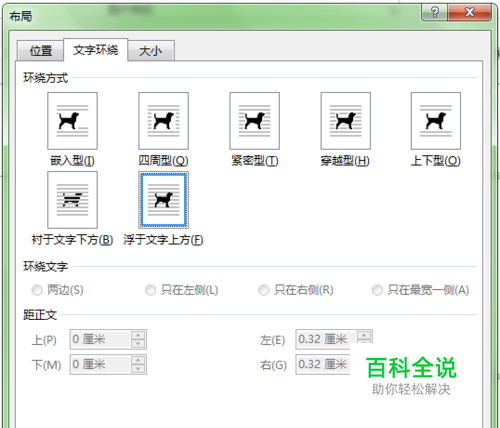500x428 pixels.
Task: Decrease the 下(M) distance with down arrow
Action: tap(138, 369)
